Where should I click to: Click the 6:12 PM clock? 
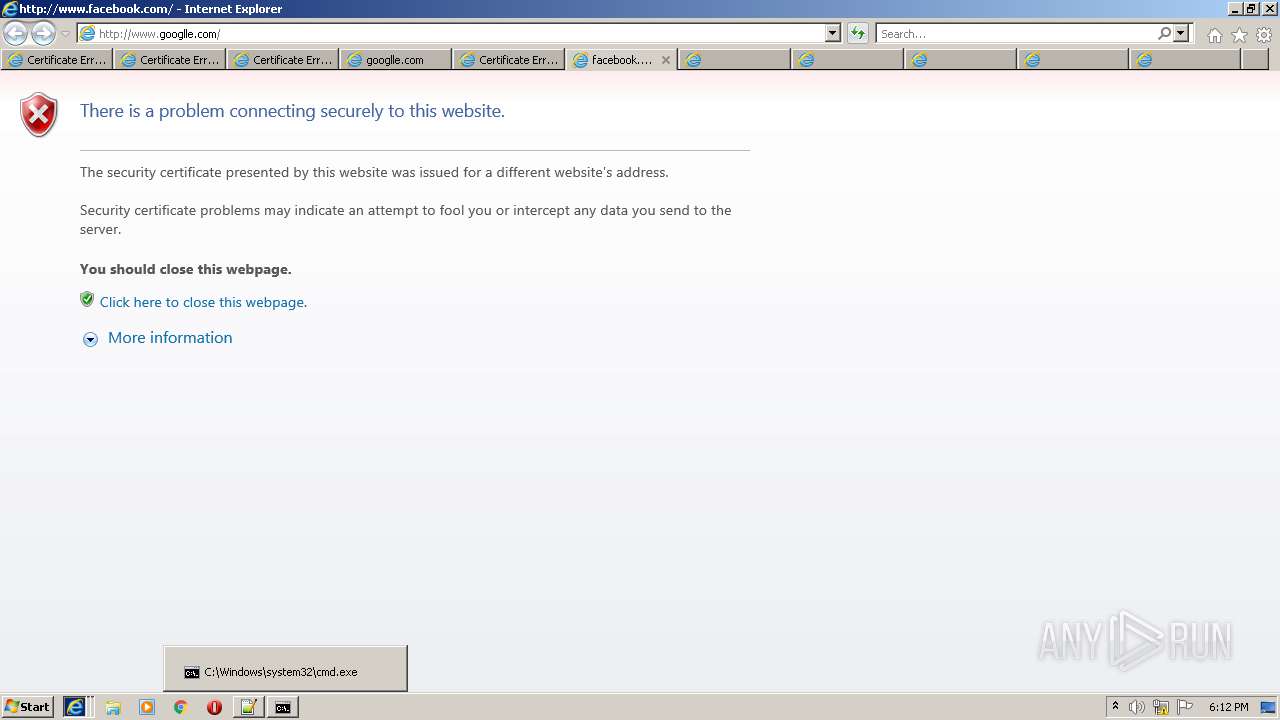(x=1228, y=707)
